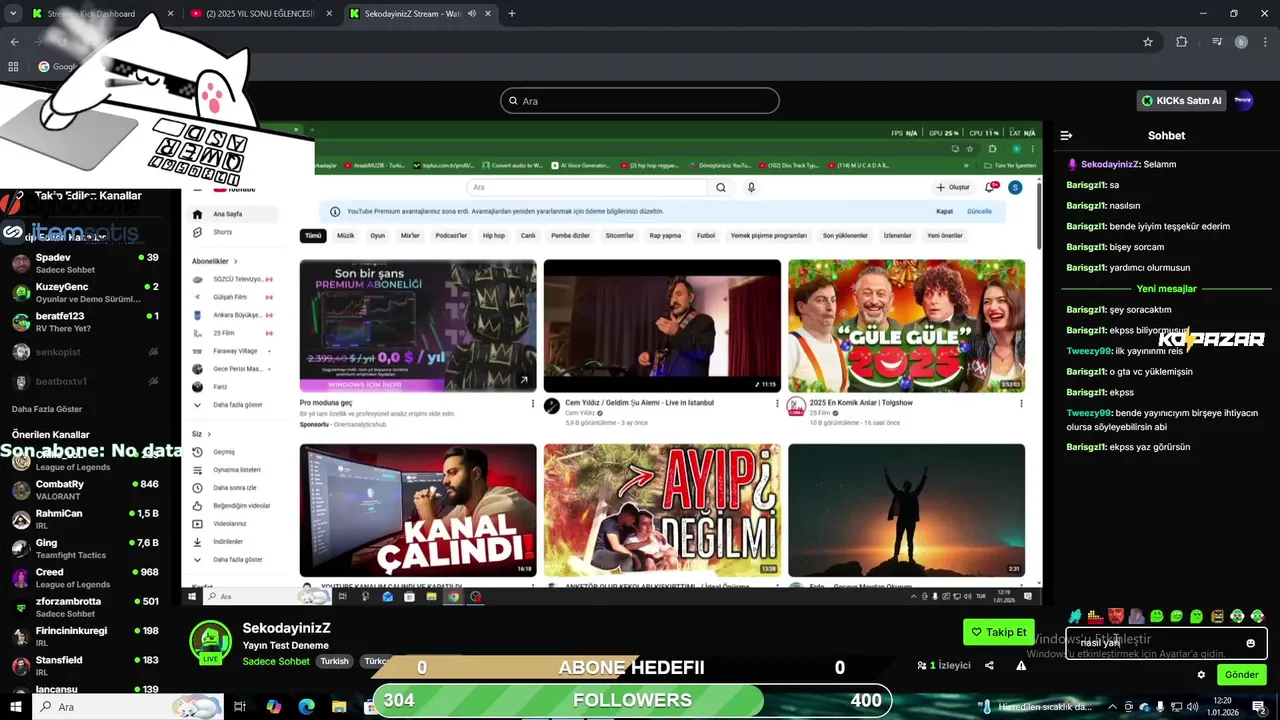Select the Hip hop filter chip
This screenshot has height=720, width=1280.
[494, 236]
